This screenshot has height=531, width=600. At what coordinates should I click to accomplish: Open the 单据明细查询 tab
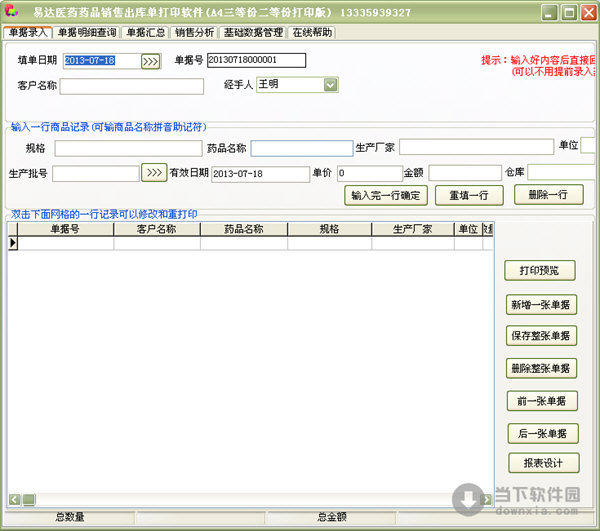click(x=87, y=33)
